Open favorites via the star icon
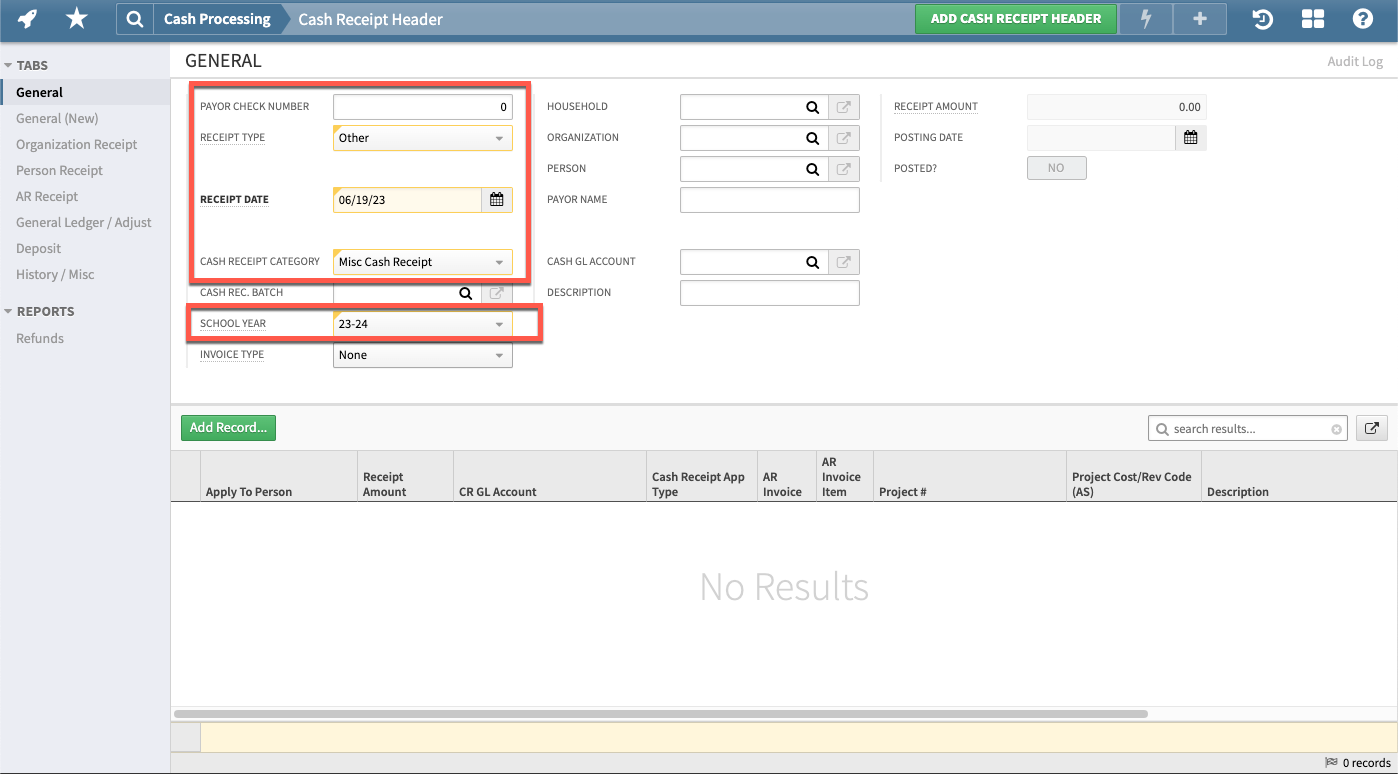 tap(76, 18)
